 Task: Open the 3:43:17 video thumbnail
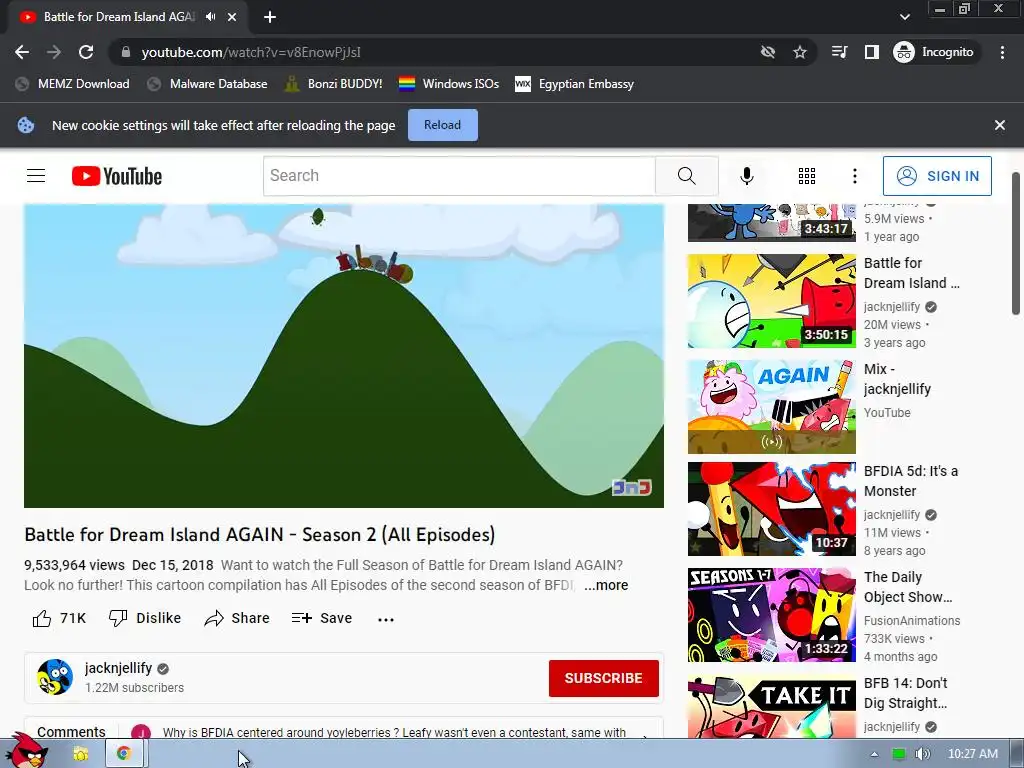771,223
